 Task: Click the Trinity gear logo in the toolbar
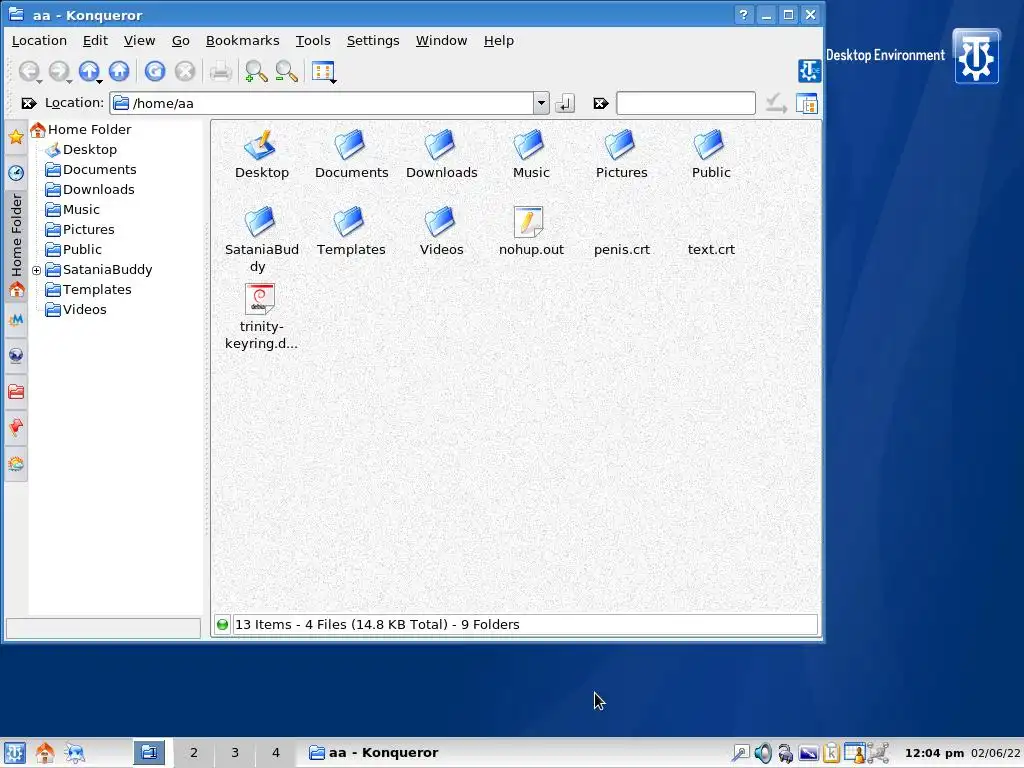[x=809, y=71]
